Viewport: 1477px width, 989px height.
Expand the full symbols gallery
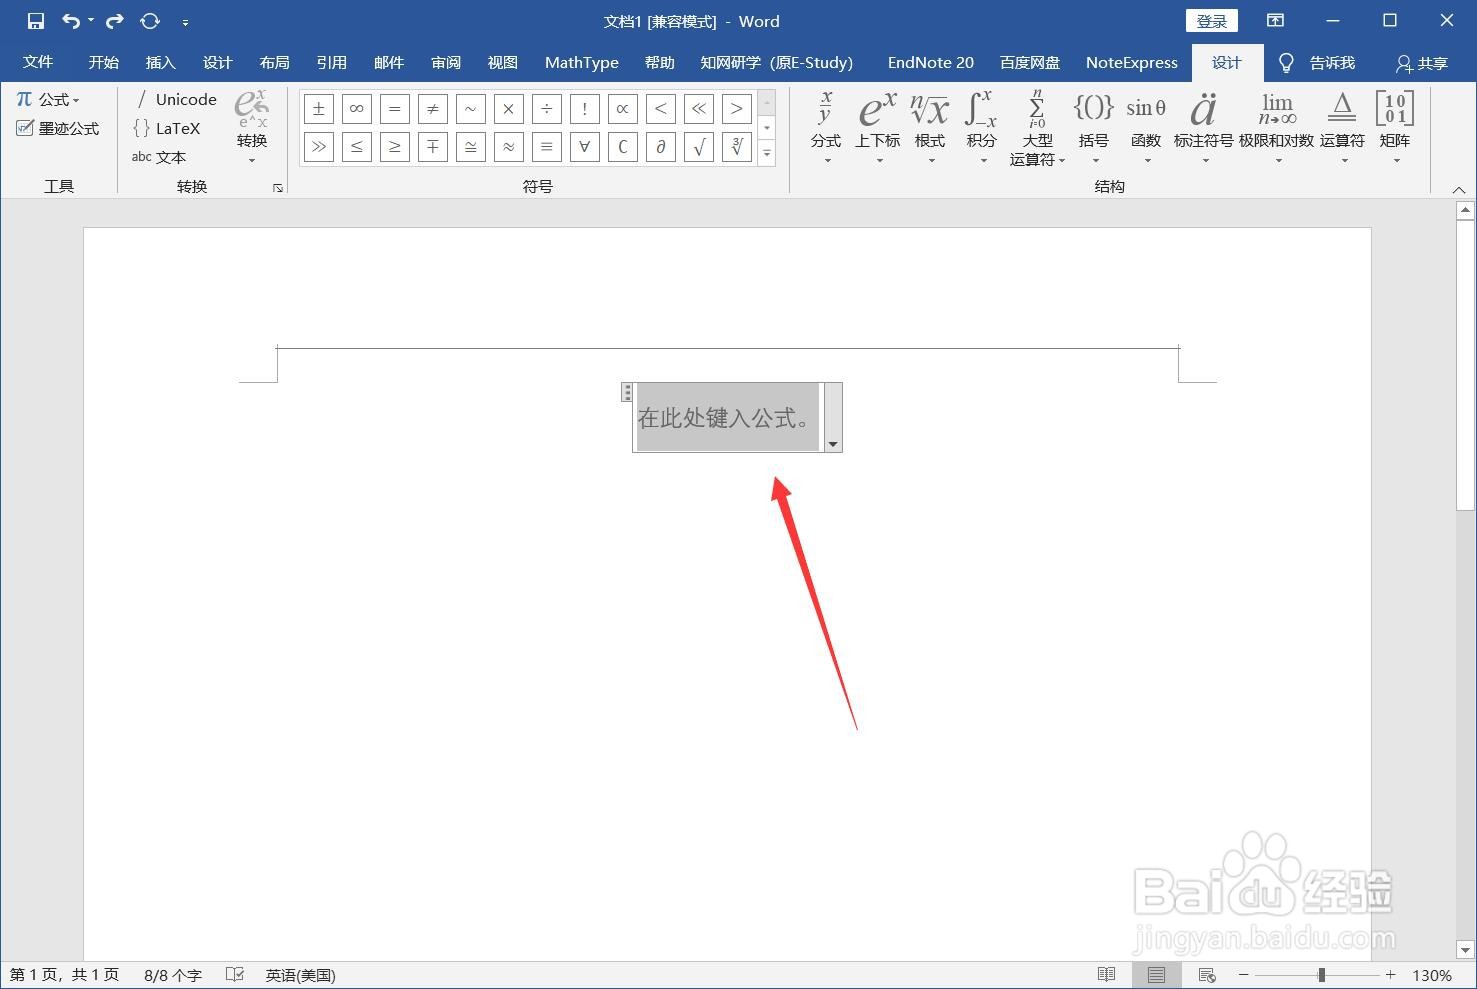(x=767, y=153)
